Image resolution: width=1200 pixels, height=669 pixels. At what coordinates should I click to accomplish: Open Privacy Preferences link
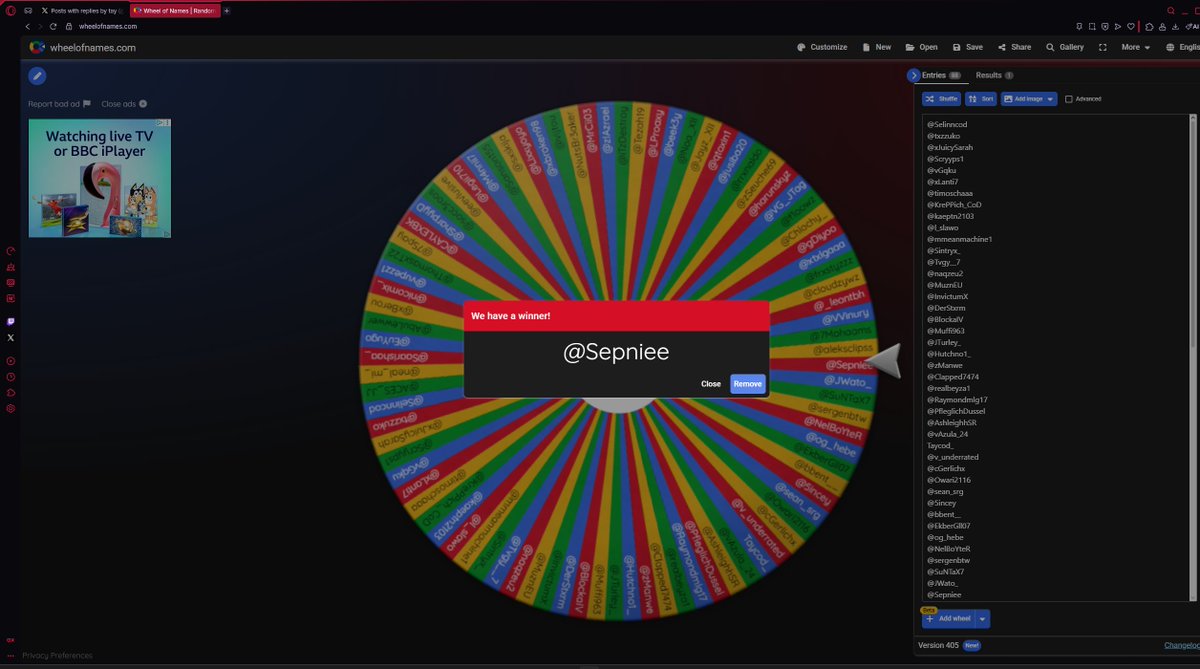57,656
